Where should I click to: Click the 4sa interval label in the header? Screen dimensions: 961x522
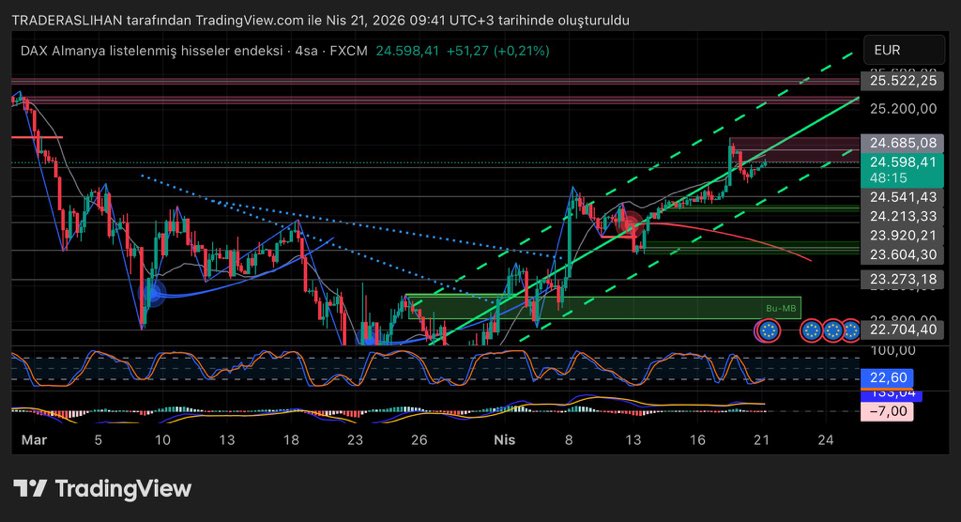tap(306, 51)
